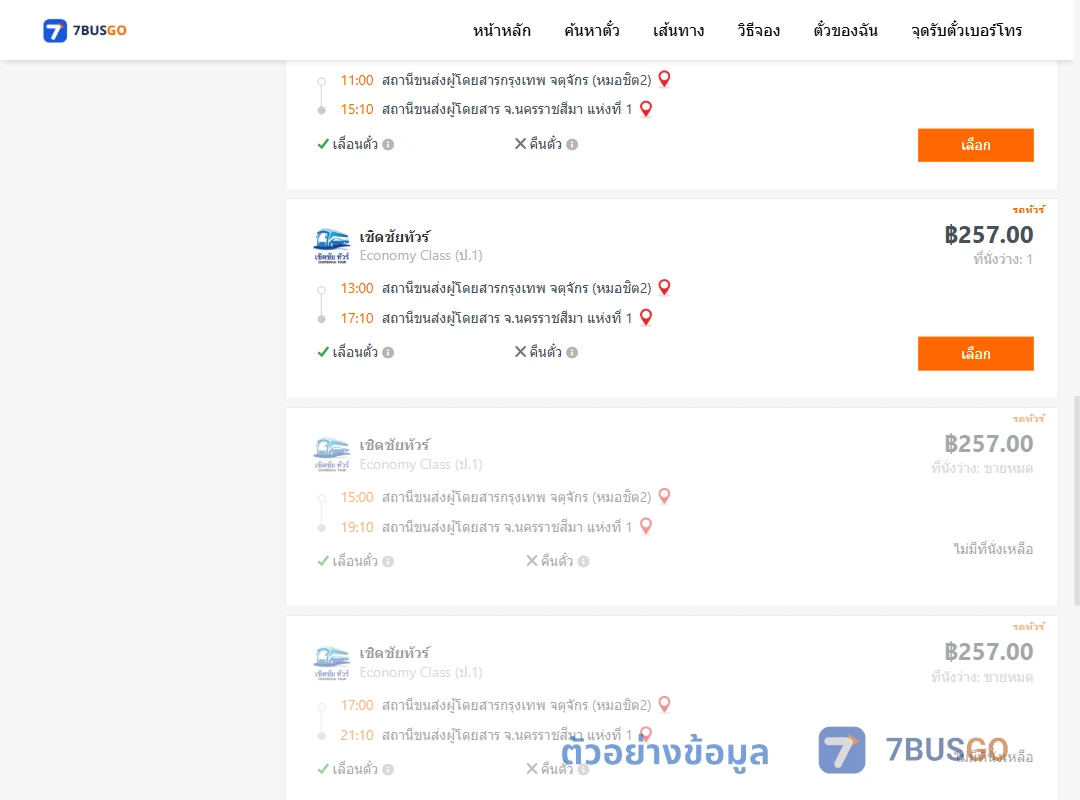Click the 21:10 arrival time
Screen dimensions: 1080x800
pyautogui.click(x=357, y=735)
